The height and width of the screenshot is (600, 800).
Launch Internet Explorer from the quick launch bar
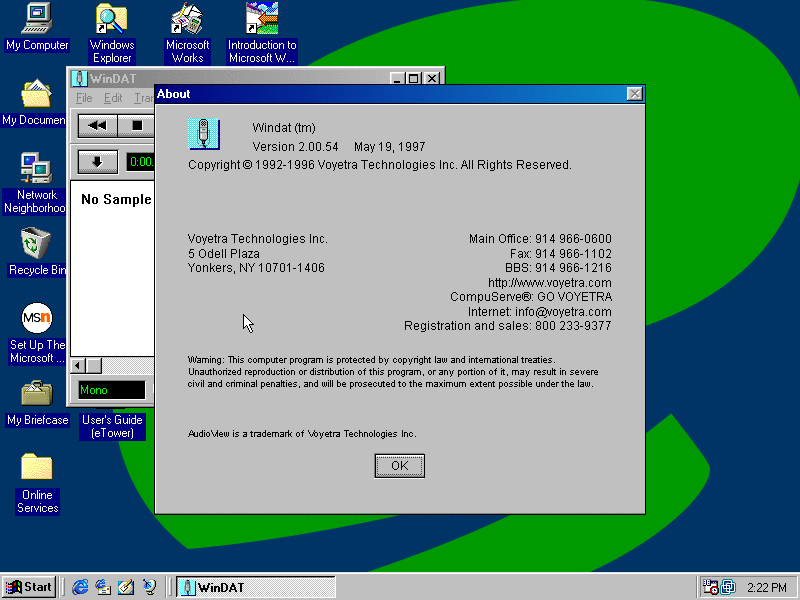click(80, 587)
